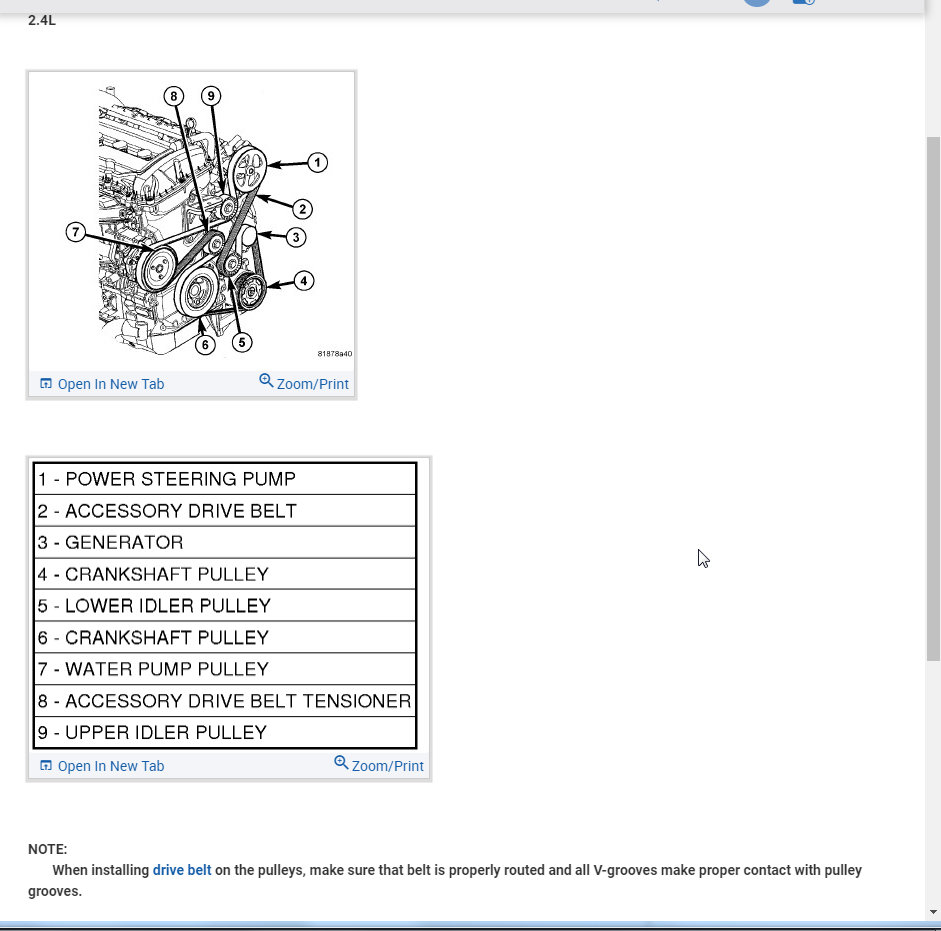Viewport: 941px width, 931px height.
Task: Click the scrollbar down arrow
Action: coord(933,912)
